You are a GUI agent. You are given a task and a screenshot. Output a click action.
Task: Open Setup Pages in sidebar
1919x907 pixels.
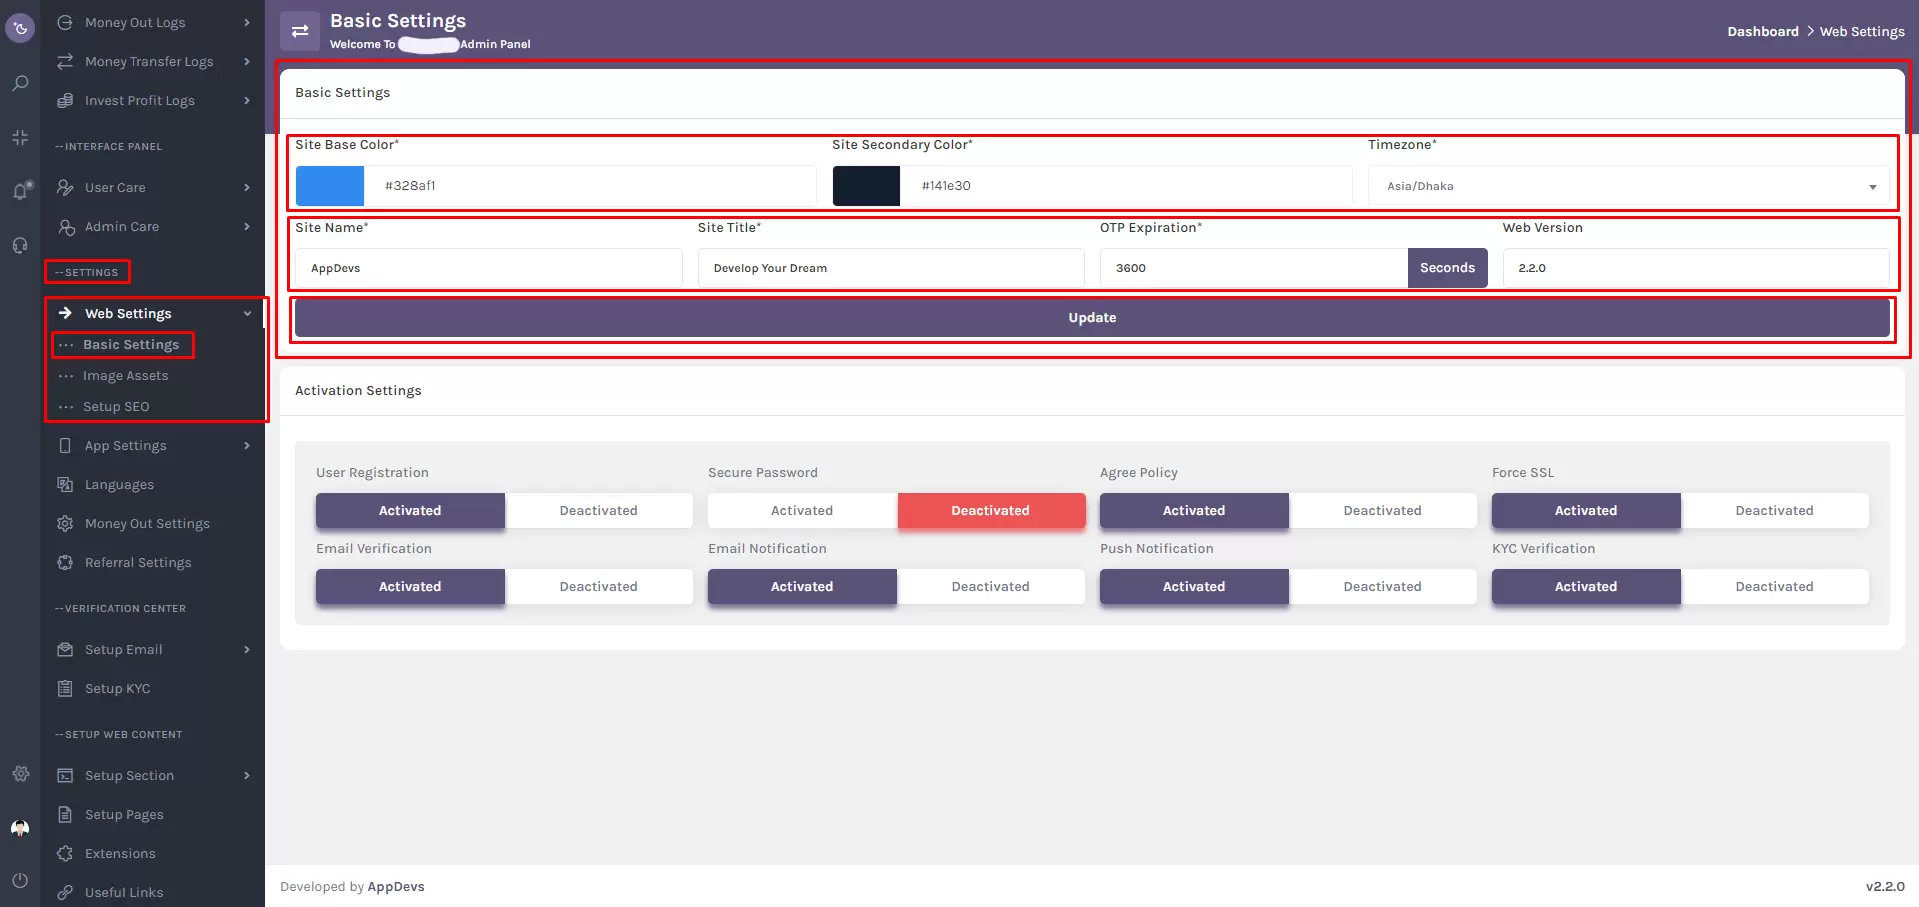[x=124, y=814]
